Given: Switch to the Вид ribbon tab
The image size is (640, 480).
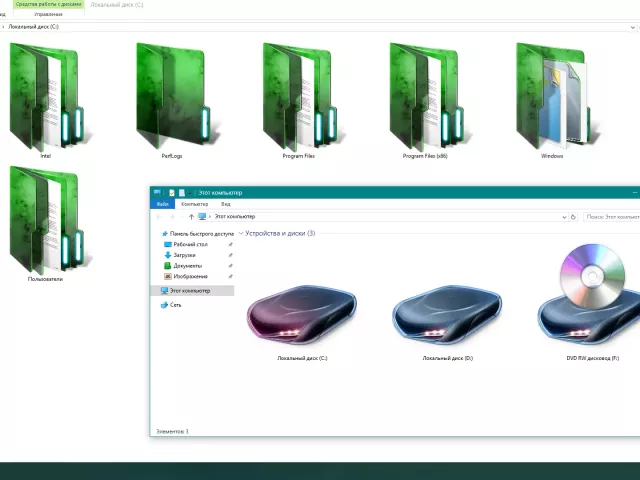Looking at the screenshot, I should click(226, 204).
